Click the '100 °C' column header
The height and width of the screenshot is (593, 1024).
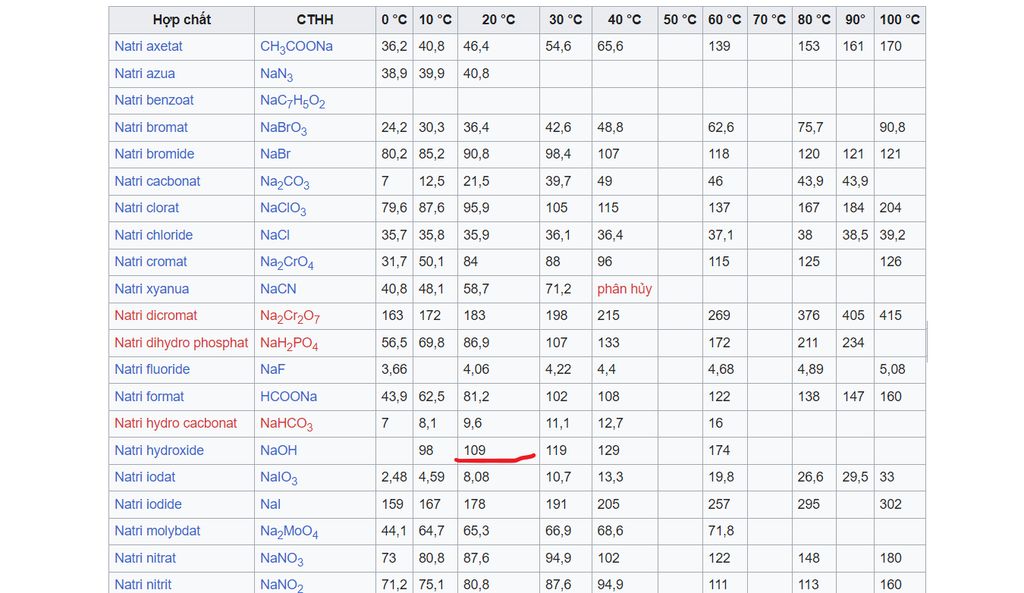(x=899, y=20)
